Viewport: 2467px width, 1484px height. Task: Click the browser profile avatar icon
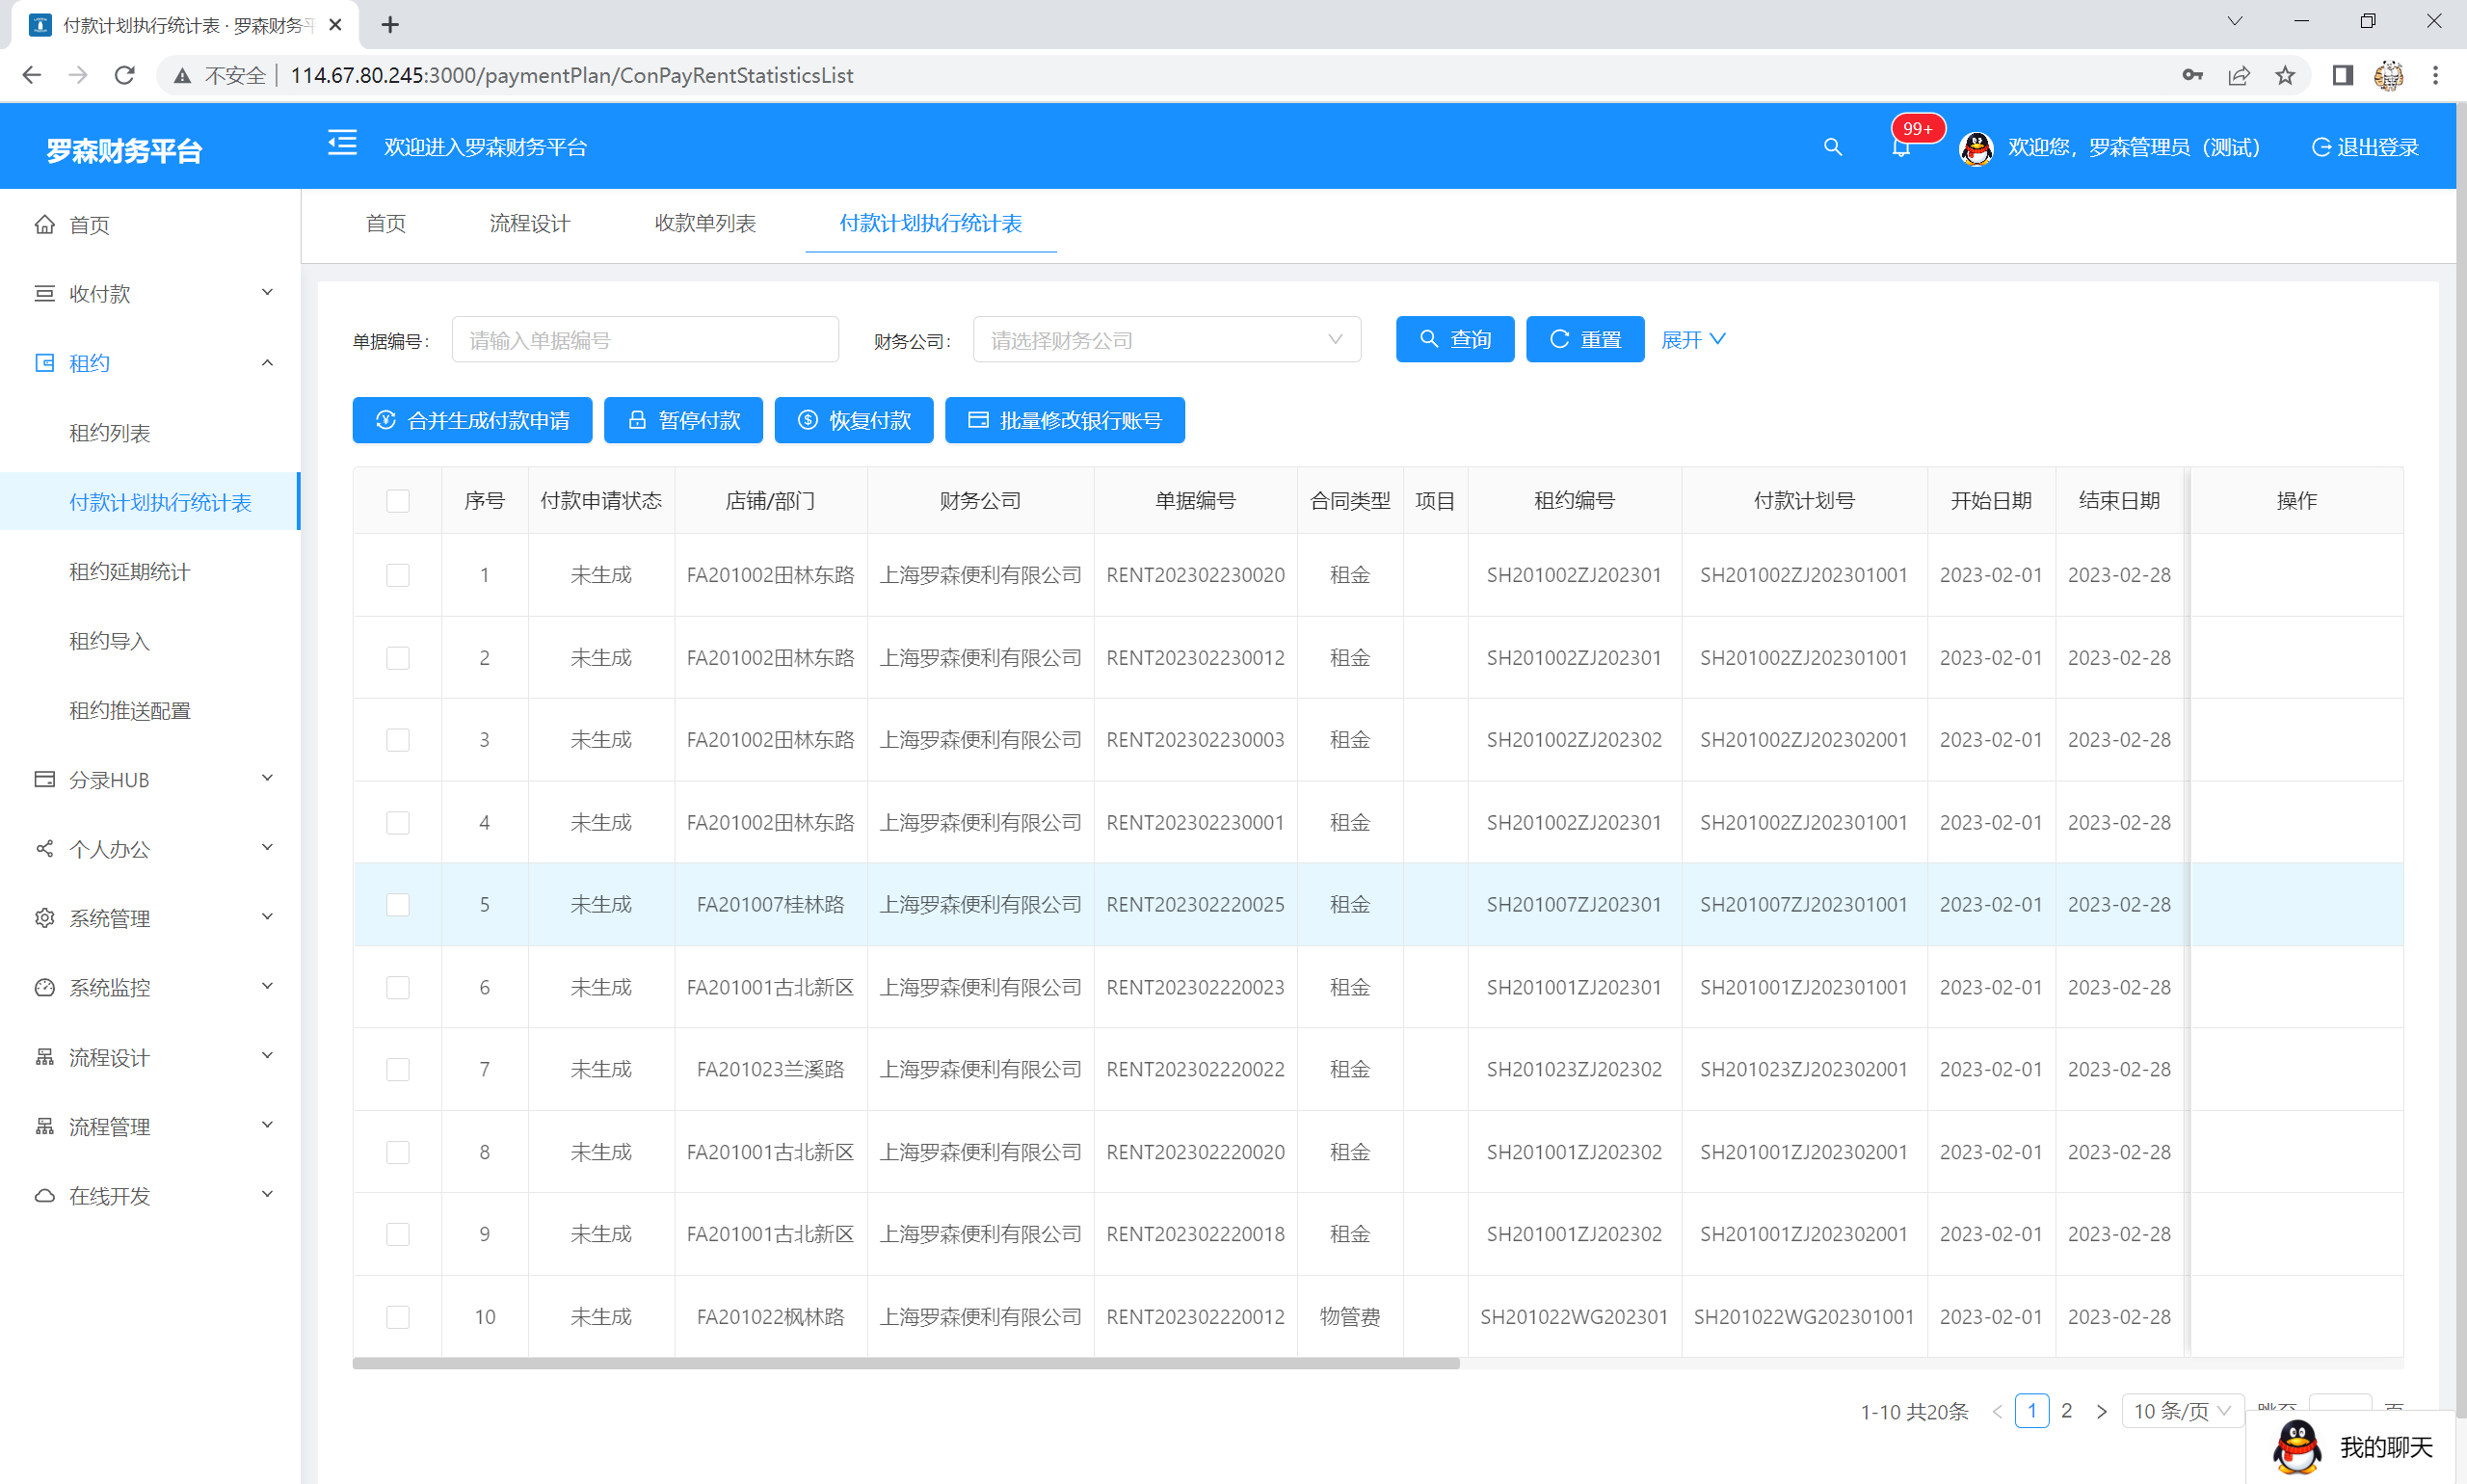(x=2388, y=75)
